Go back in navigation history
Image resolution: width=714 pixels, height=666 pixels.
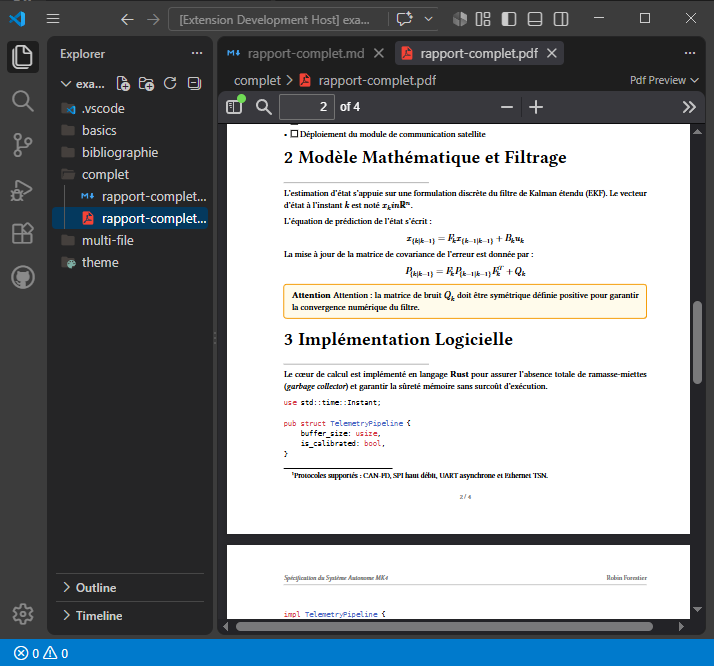[127, 19]
